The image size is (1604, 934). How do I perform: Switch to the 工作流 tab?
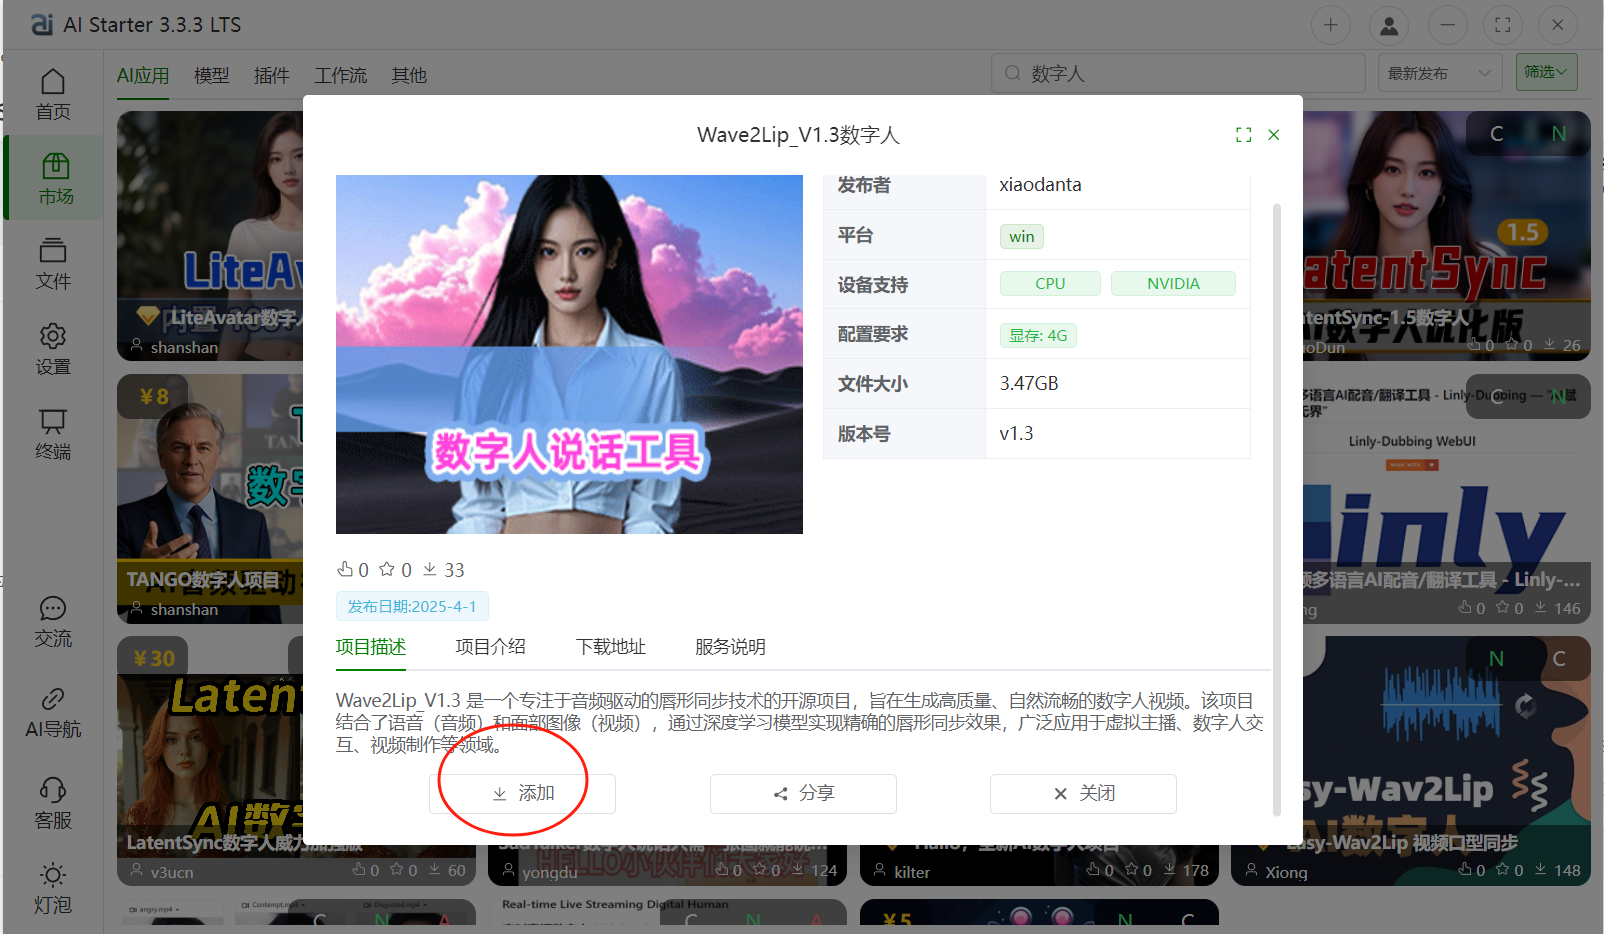point(340,75)
